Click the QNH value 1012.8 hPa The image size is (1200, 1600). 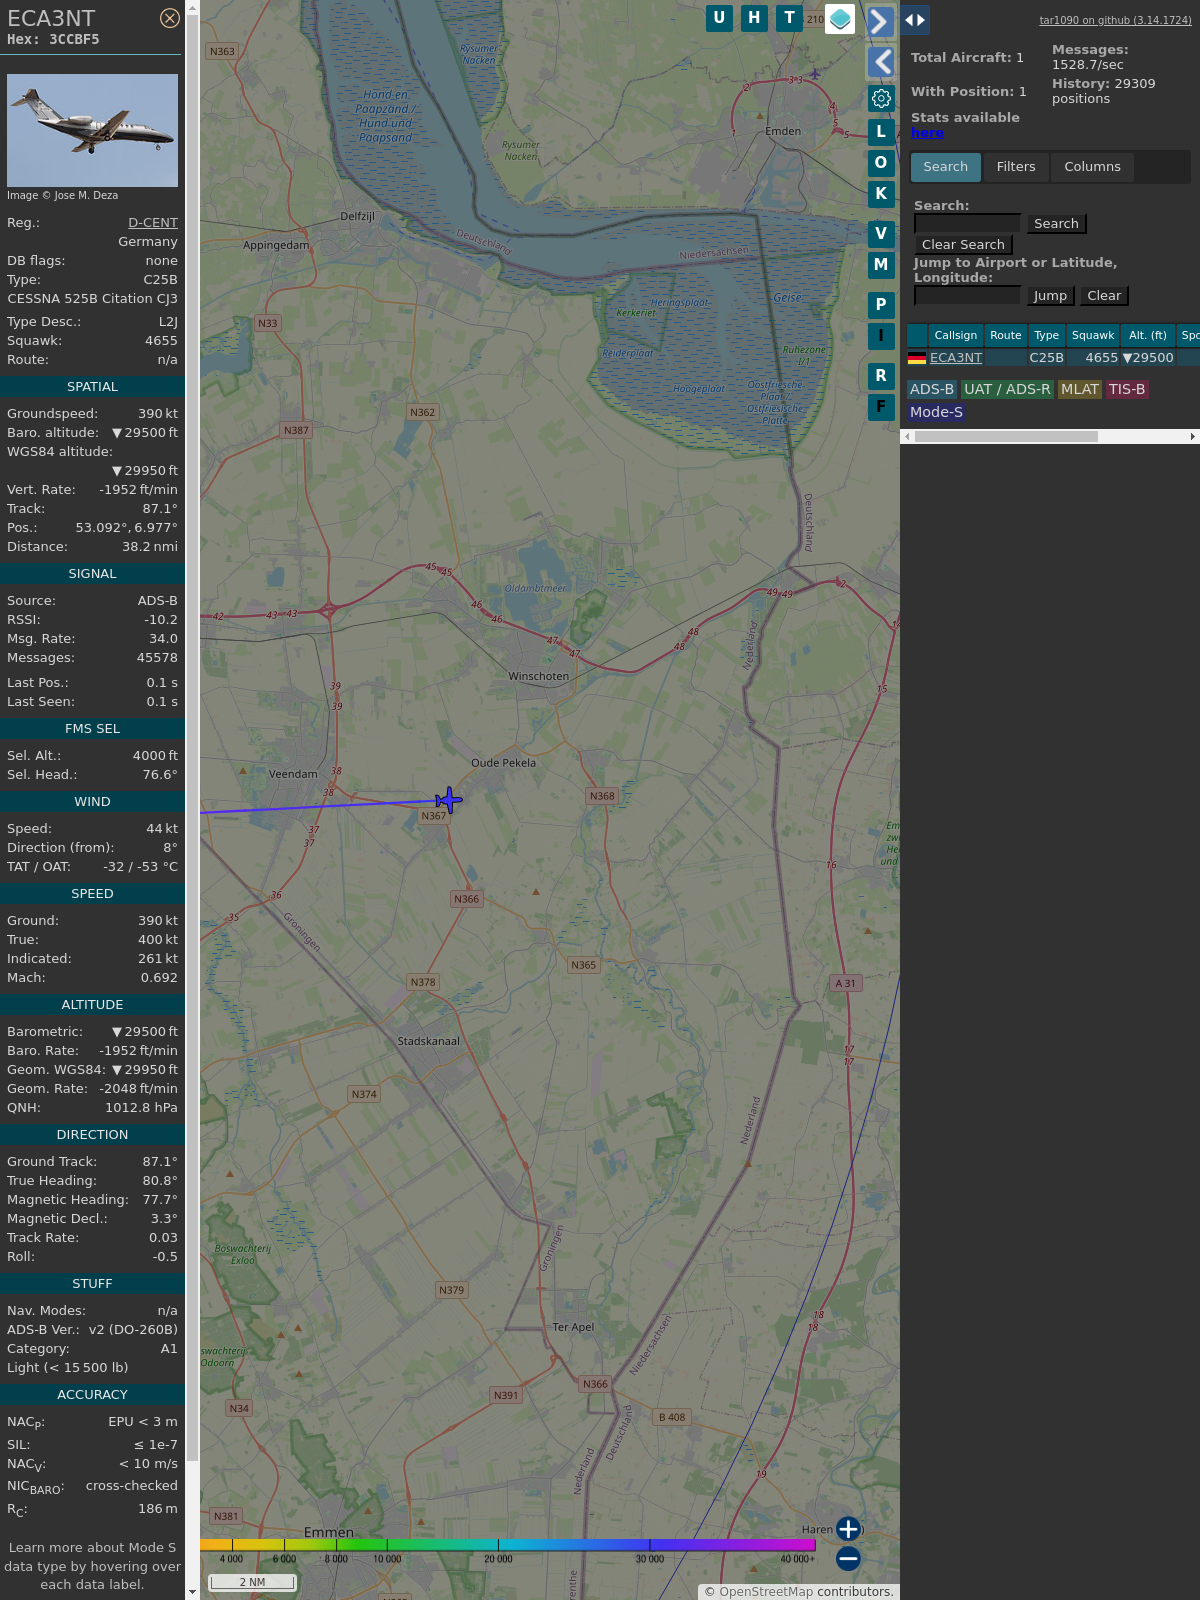141,1108
